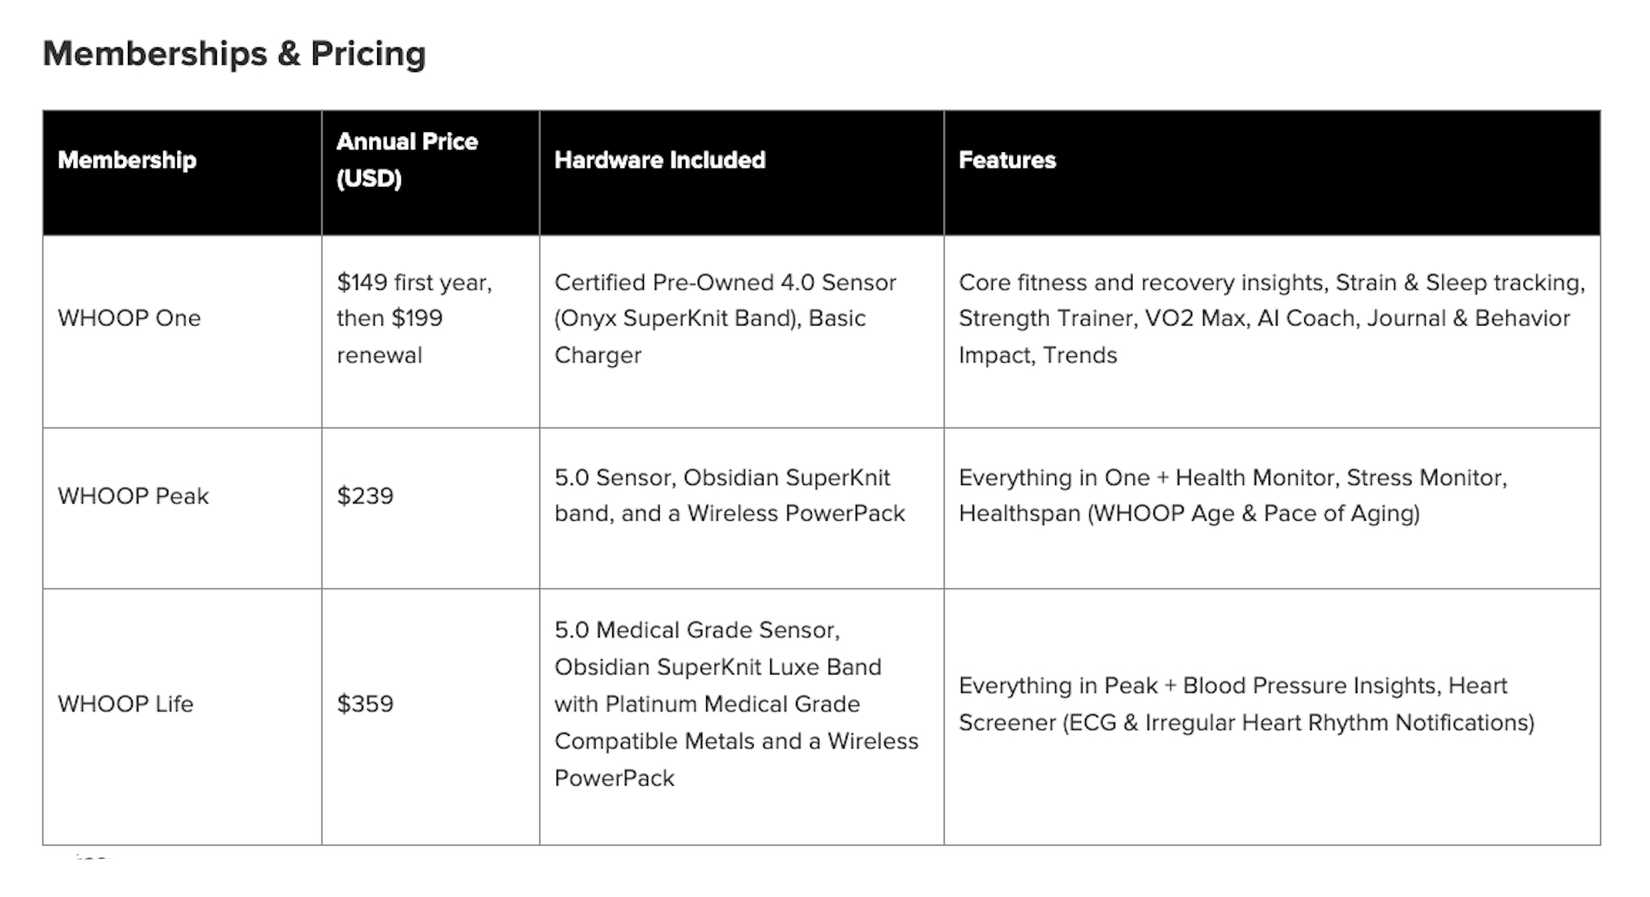The height and width of the screenshot is (897, 1650).
Task: Click 'Healthspan (WHOOP Age & Pace of Aging)' line
Action: click(1189, 514)
